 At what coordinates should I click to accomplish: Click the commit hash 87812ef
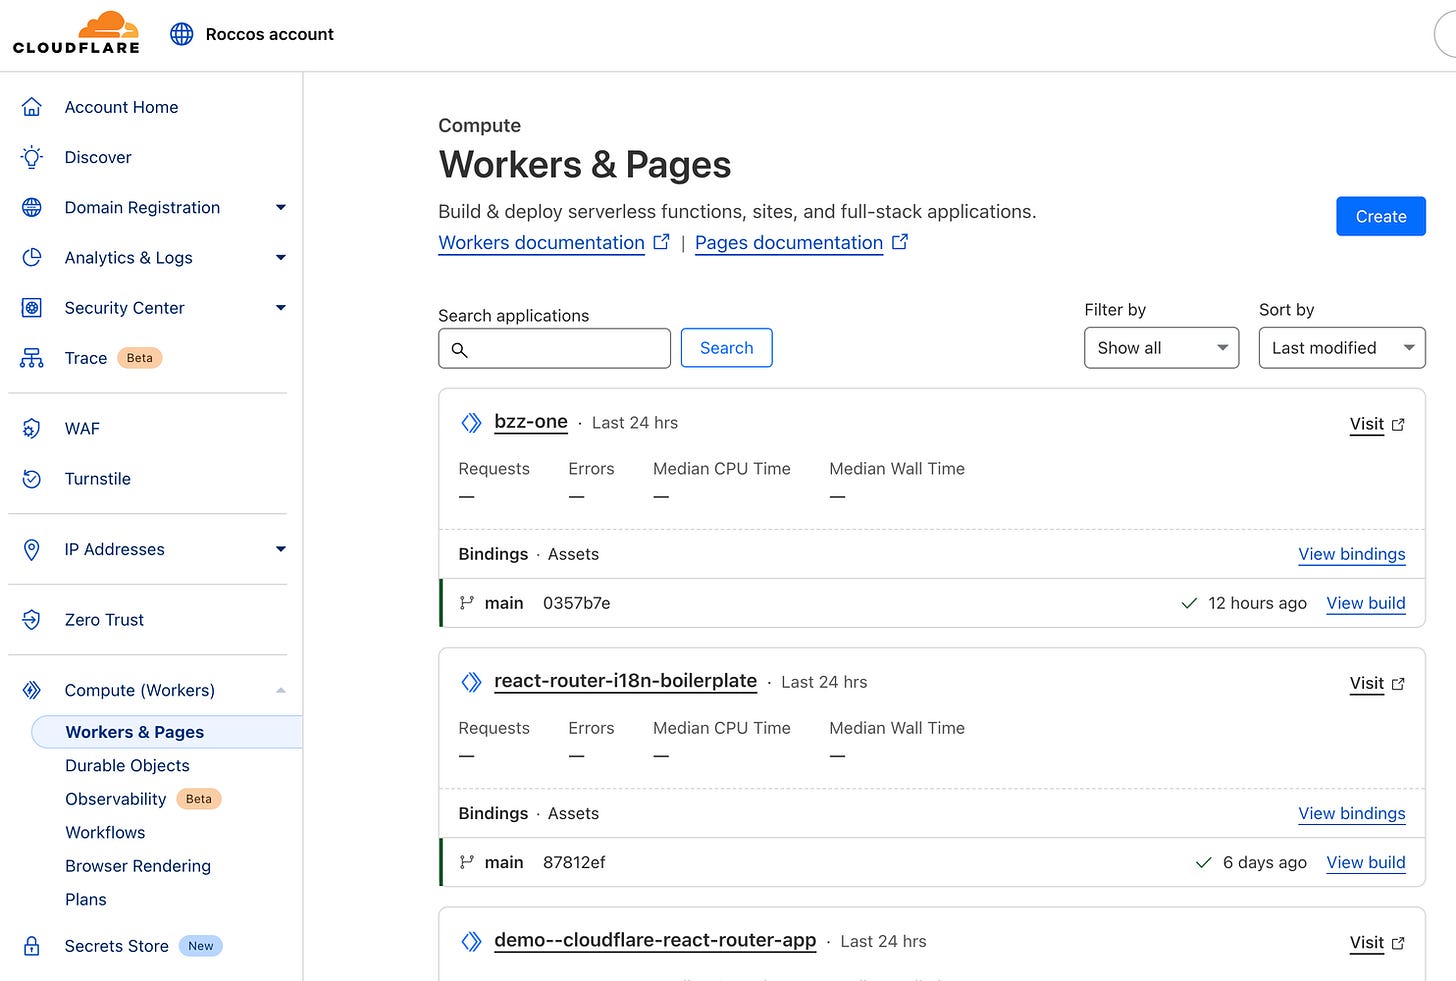pos(574,862)
